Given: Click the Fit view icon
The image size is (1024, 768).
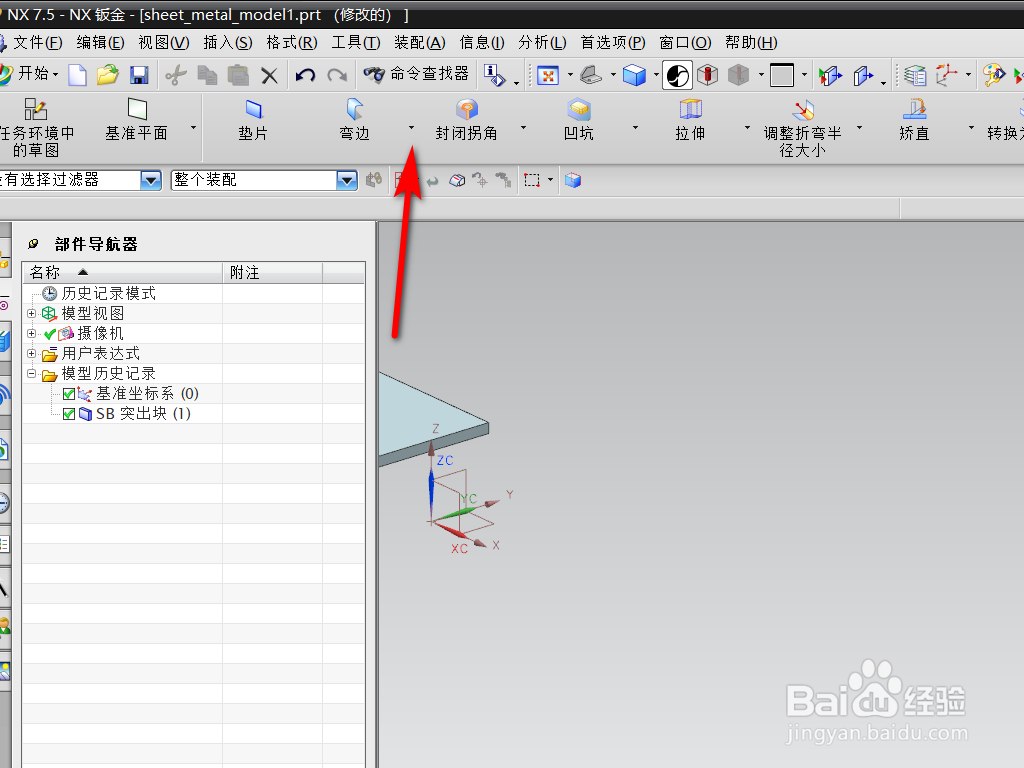Looking at the screenshot, I should [x=548, y=75].
